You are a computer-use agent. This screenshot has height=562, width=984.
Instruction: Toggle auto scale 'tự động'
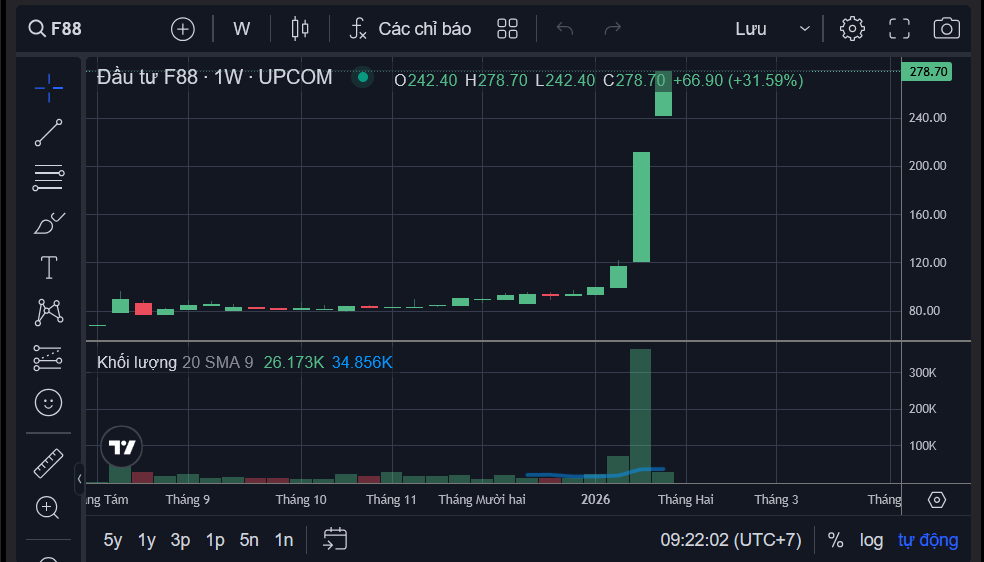click(x=927, y=540)
